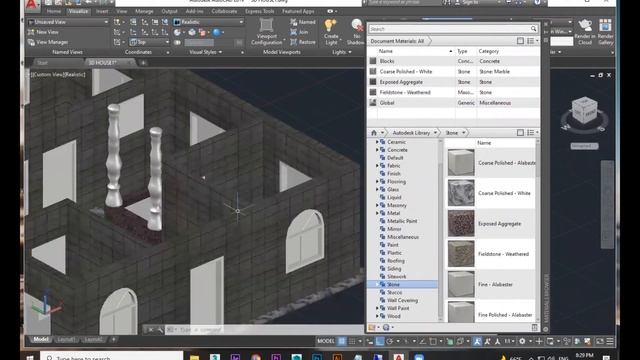Click the workspace switching gear icon
The width and height of the screenshot is (640, 360).
tap(522, 341)
